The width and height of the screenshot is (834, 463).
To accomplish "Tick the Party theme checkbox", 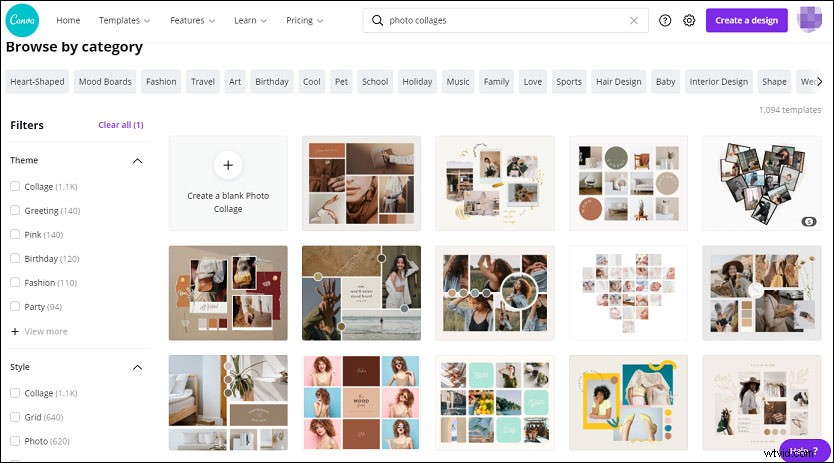I will coord(15,306).
